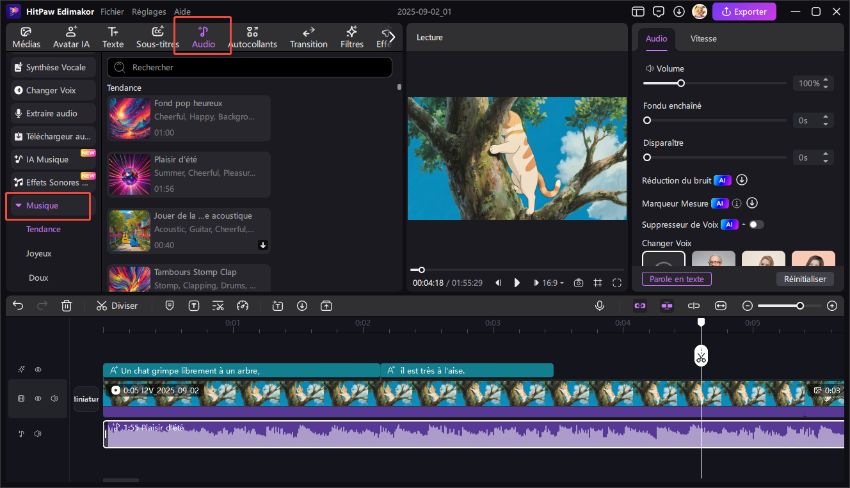The height and width of the screenshot is (488, 850).
Task: Show more tool categories with the right arrow
Action: click(391, 37)
